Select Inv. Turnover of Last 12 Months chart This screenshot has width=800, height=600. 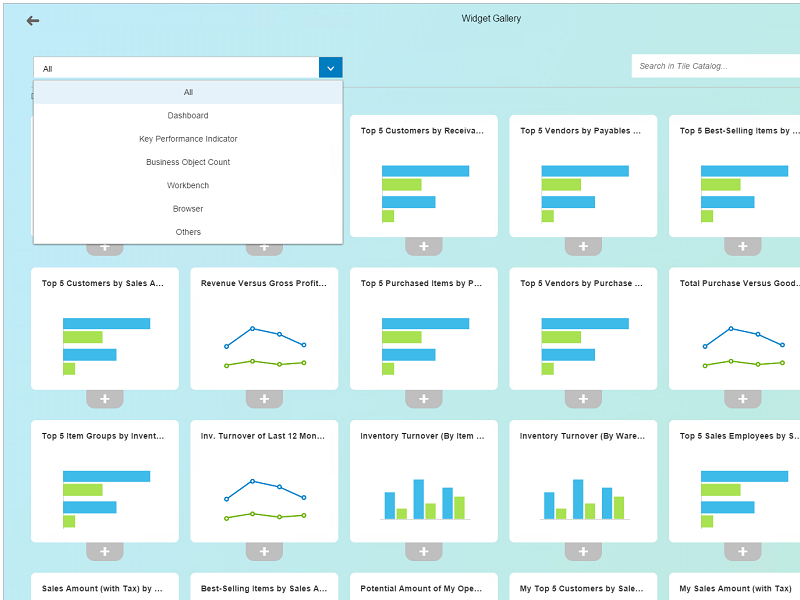coord(264,481)
